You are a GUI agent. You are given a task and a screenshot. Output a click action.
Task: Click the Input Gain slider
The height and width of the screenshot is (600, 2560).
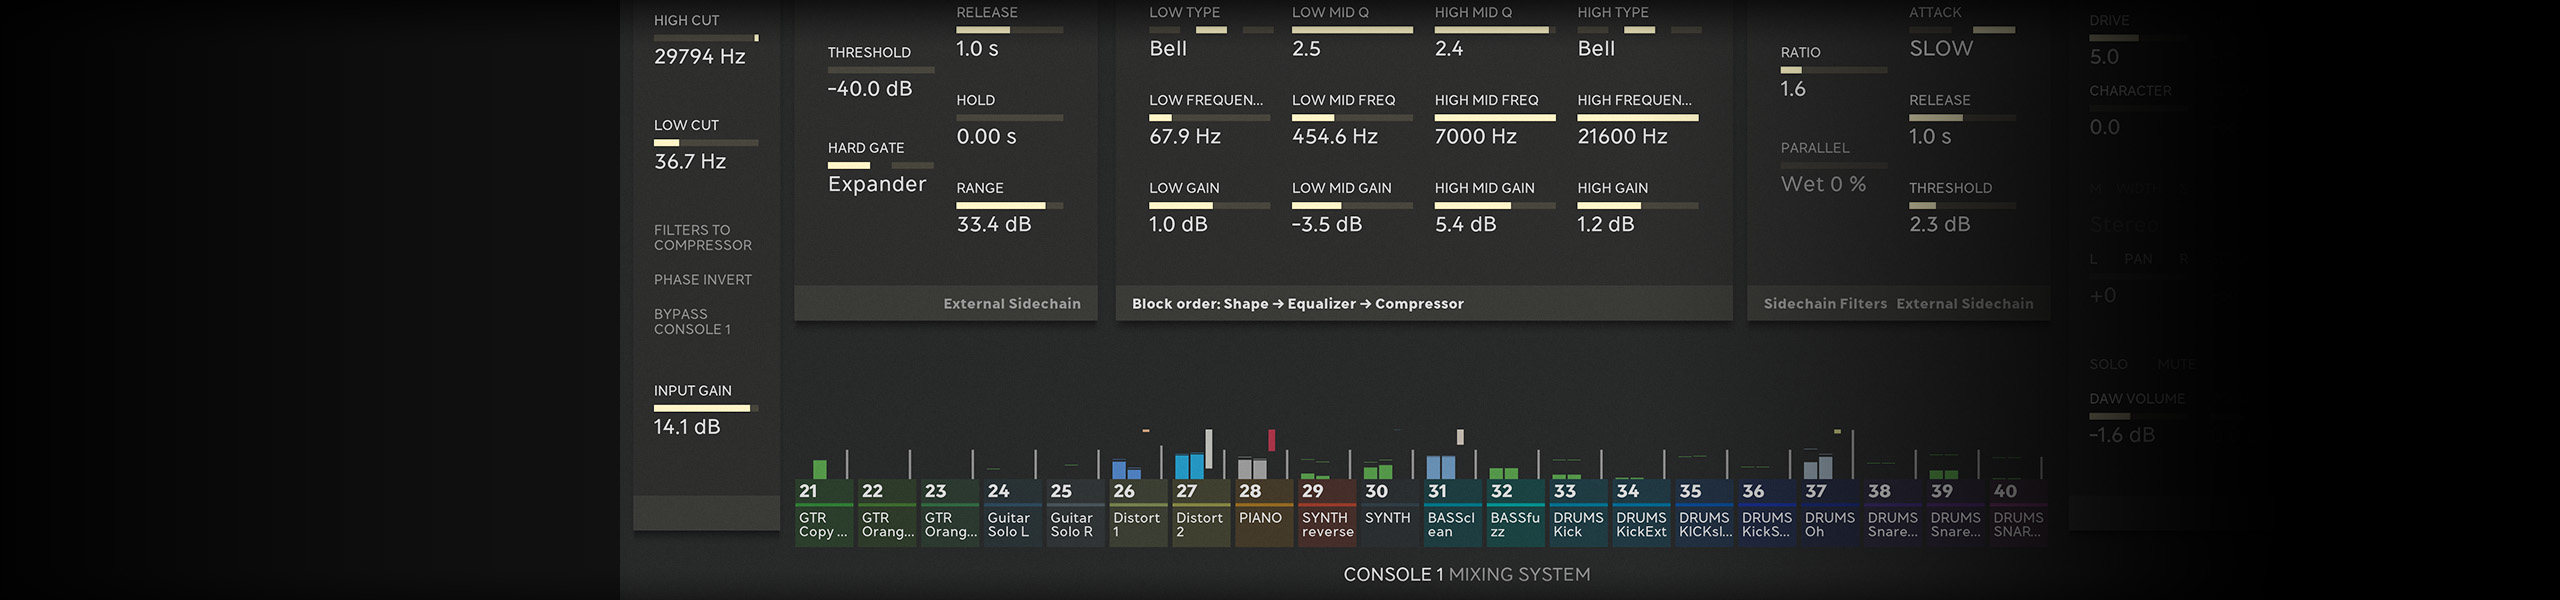pos(705,408)
